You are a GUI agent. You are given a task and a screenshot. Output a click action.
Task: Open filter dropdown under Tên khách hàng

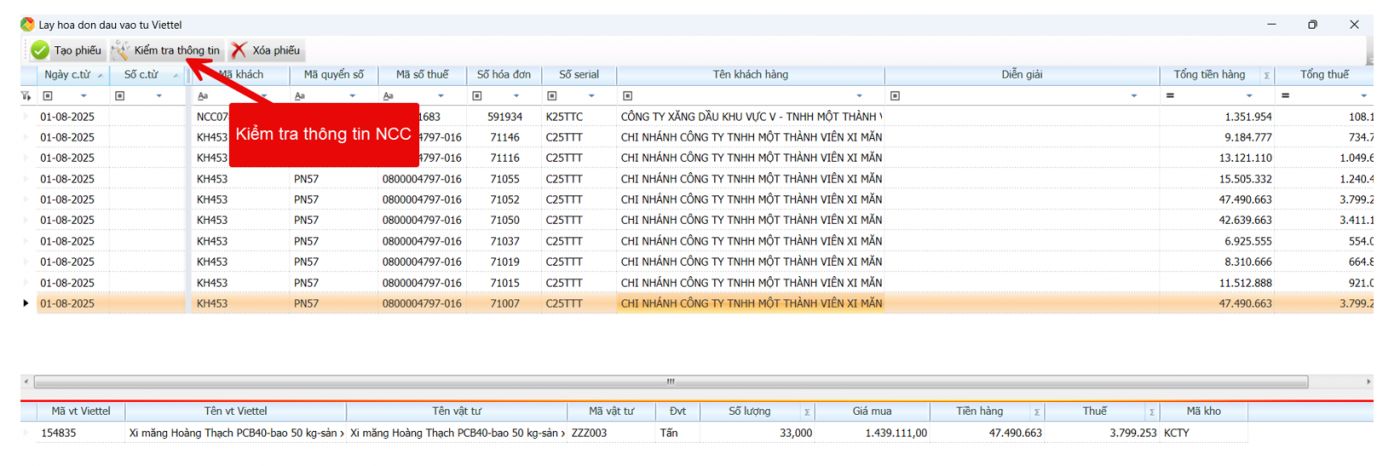point(873,96)
